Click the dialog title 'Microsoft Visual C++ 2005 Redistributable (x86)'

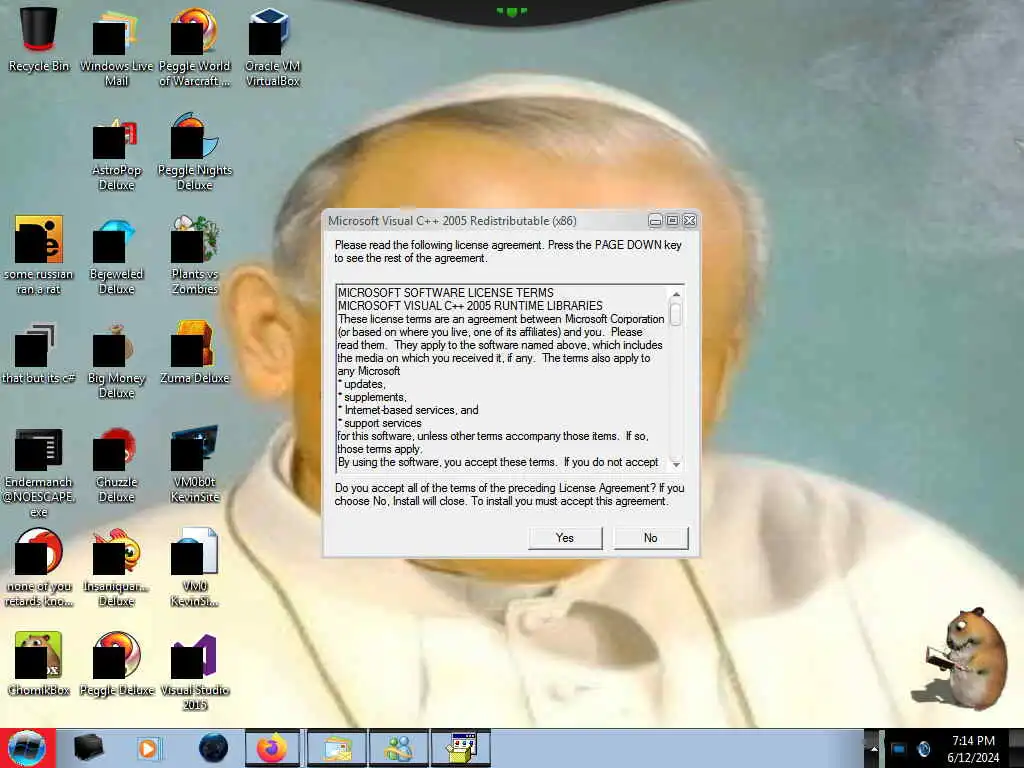[452, 221]
